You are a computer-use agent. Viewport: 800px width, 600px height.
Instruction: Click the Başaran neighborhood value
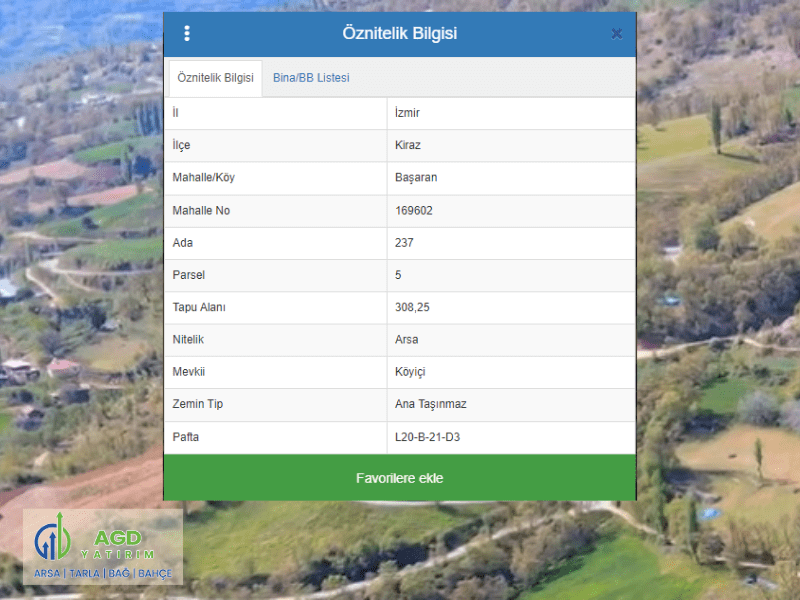[x=416, y=178]
